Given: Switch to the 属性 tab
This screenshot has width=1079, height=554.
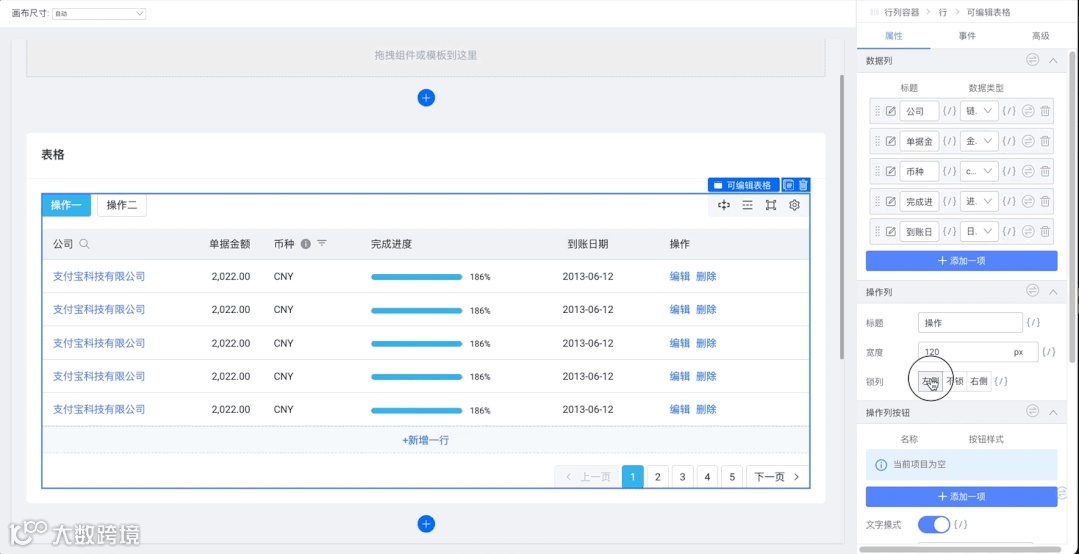Looking at the screenshot, I should click(x=893, y=36).
